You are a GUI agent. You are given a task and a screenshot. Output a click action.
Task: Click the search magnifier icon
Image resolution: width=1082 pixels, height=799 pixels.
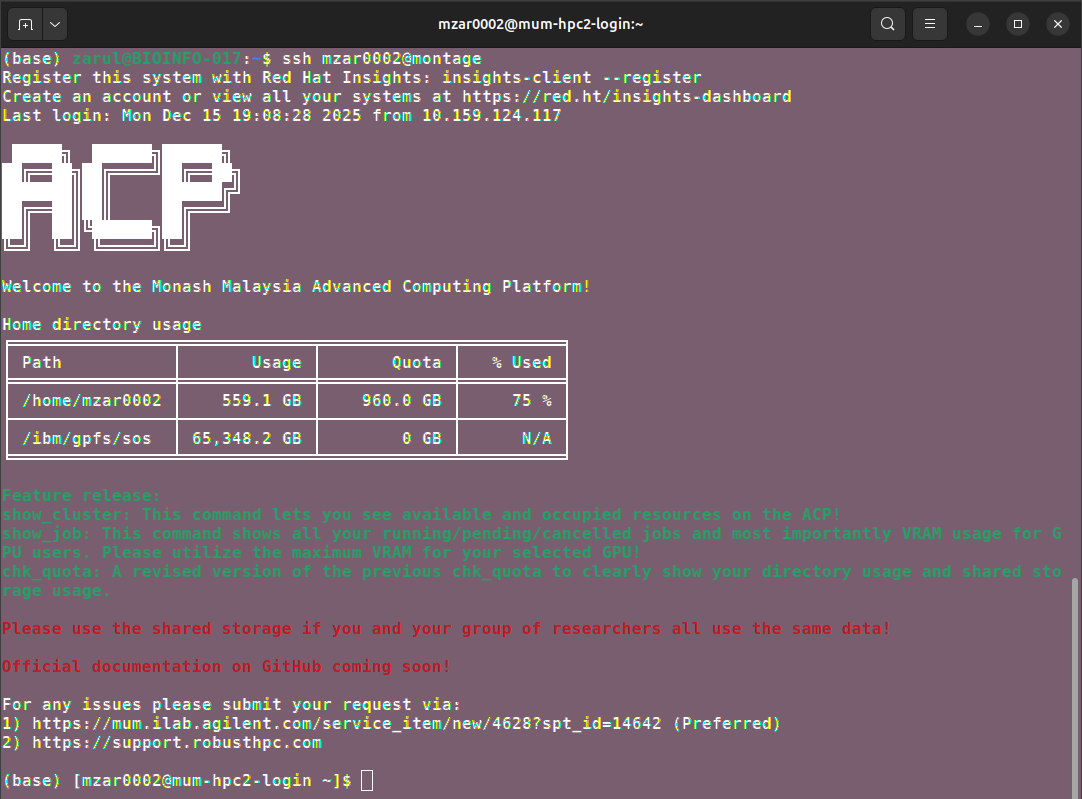(887, 24)
